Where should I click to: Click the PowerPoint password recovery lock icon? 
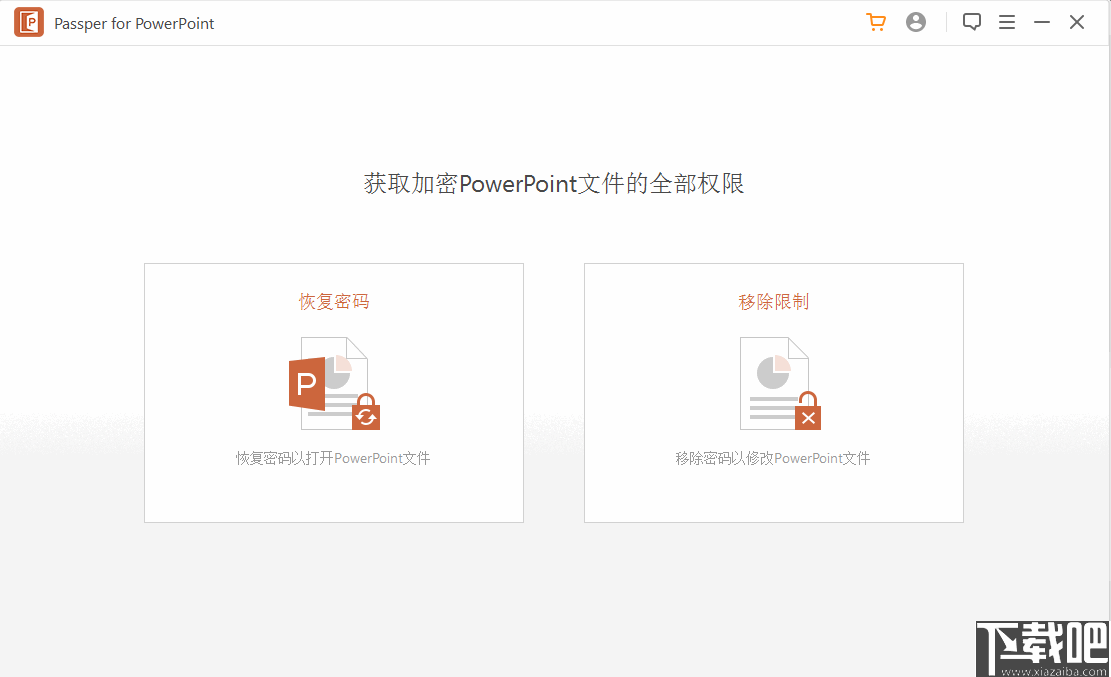(x=333, y=383)
